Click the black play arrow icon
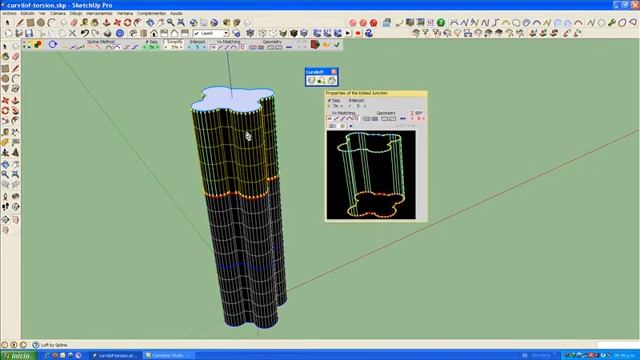The image size is (640, 360). click(x=348, y=33)
